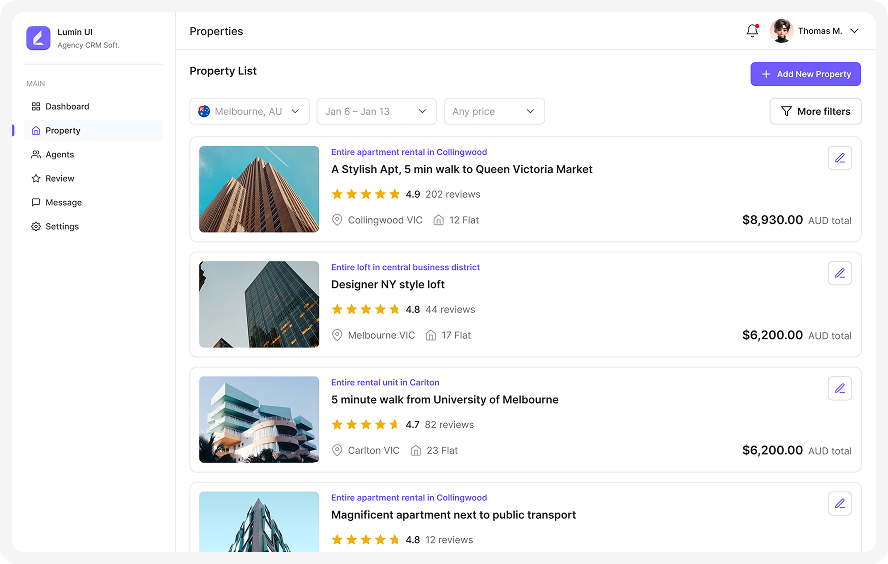Go to Dashboard in sidebar
This screenshot has height=564, width=888.
67,106
